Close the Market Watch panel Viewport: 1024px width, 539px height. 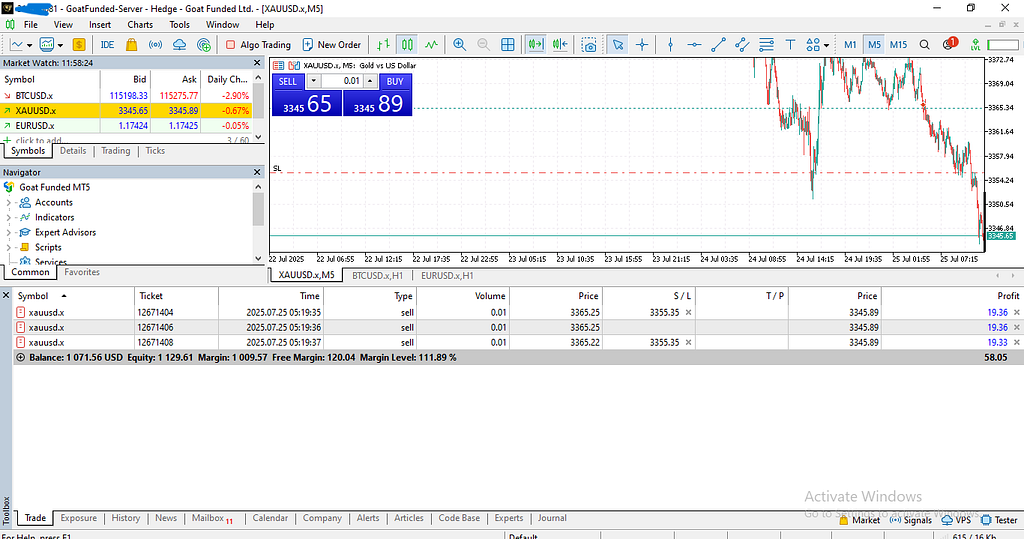click(257, 63)
